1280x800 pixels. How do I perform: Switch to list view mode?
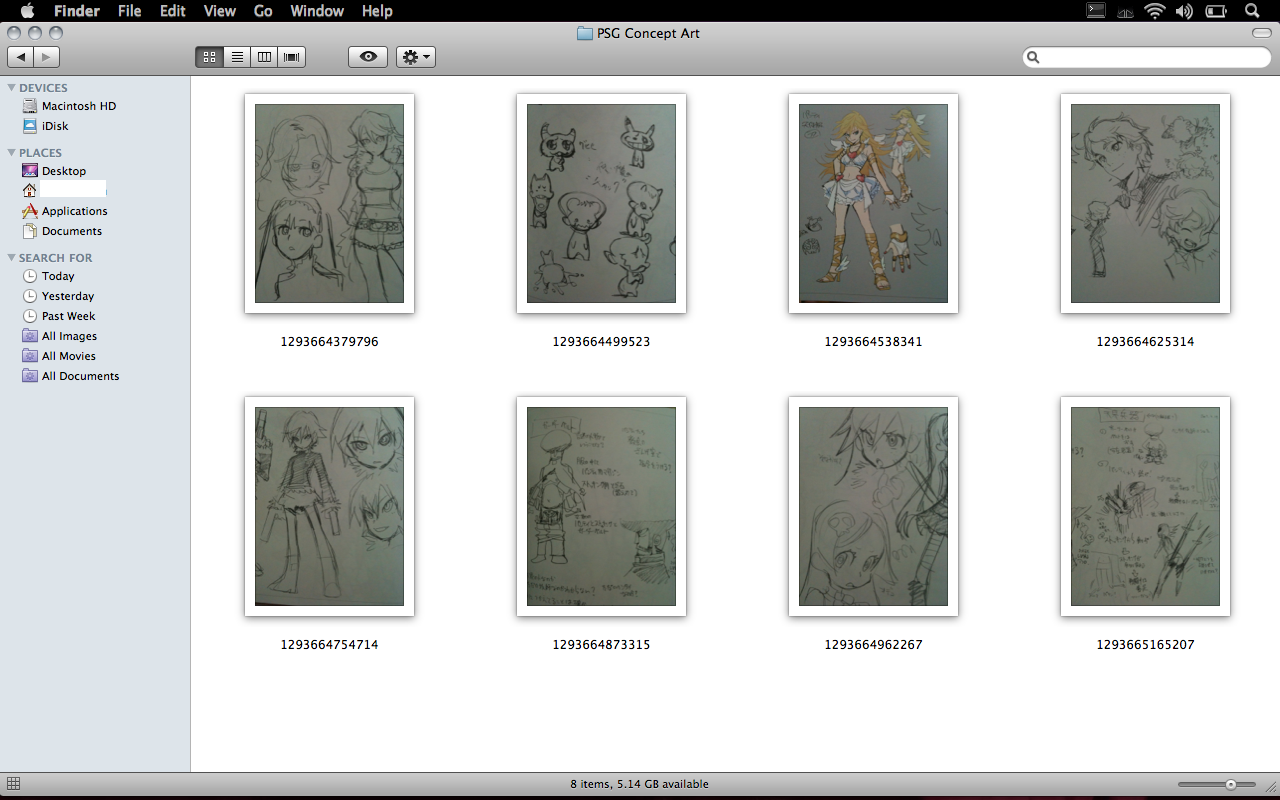point(237,57)
